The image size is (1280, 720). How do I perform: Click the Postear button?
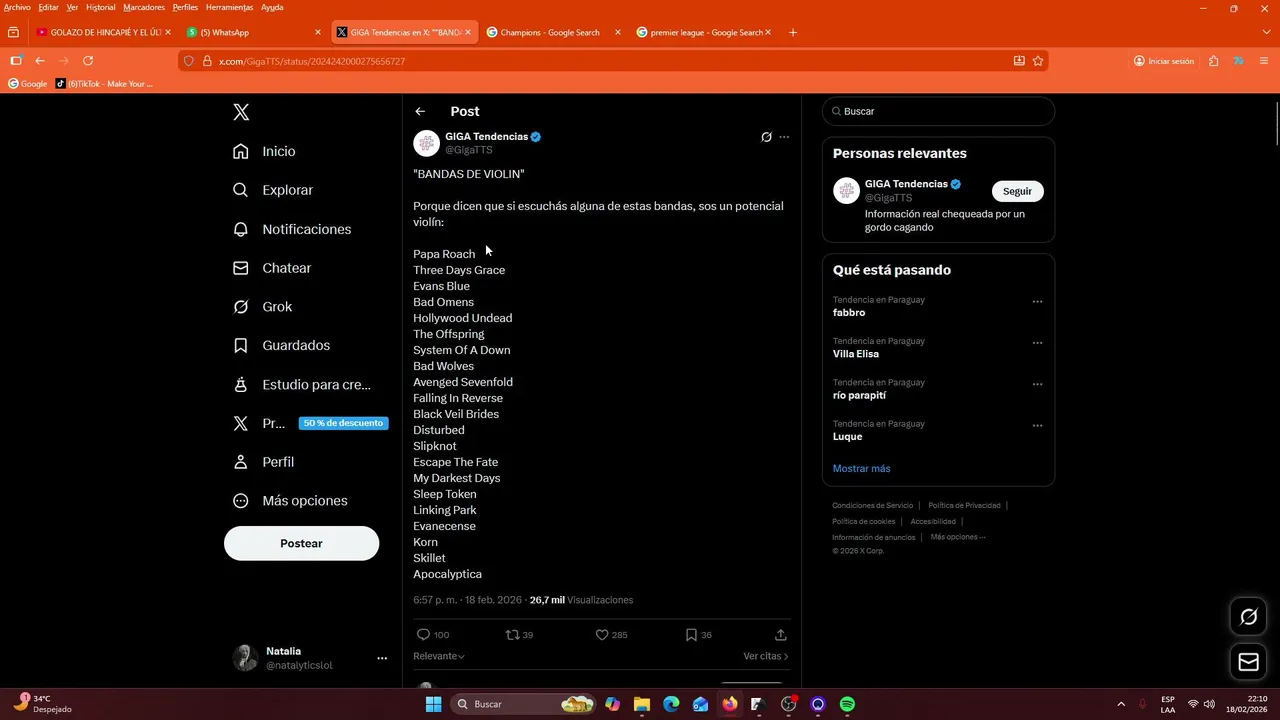[301, 543]
